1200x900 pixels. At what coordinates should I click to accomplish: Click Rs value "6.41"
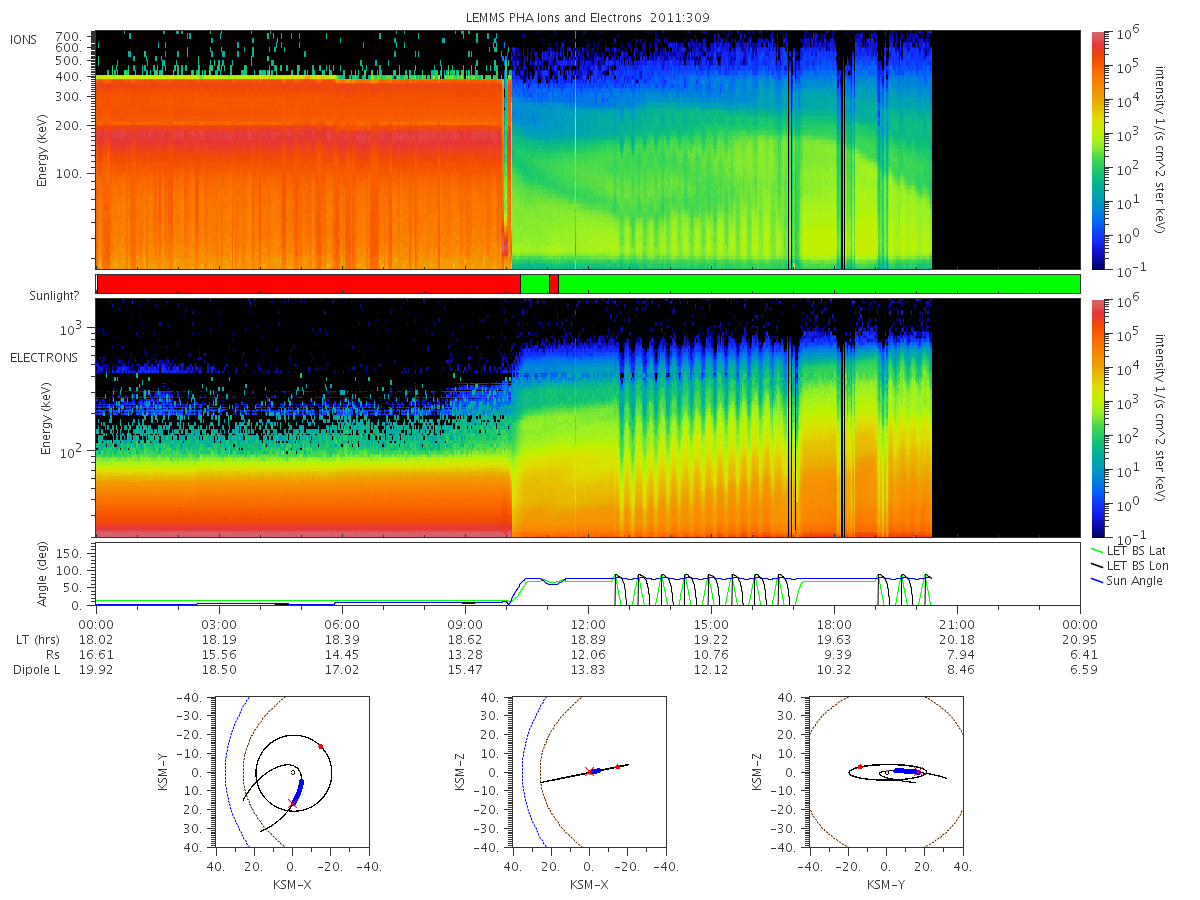pos(1080,655)
